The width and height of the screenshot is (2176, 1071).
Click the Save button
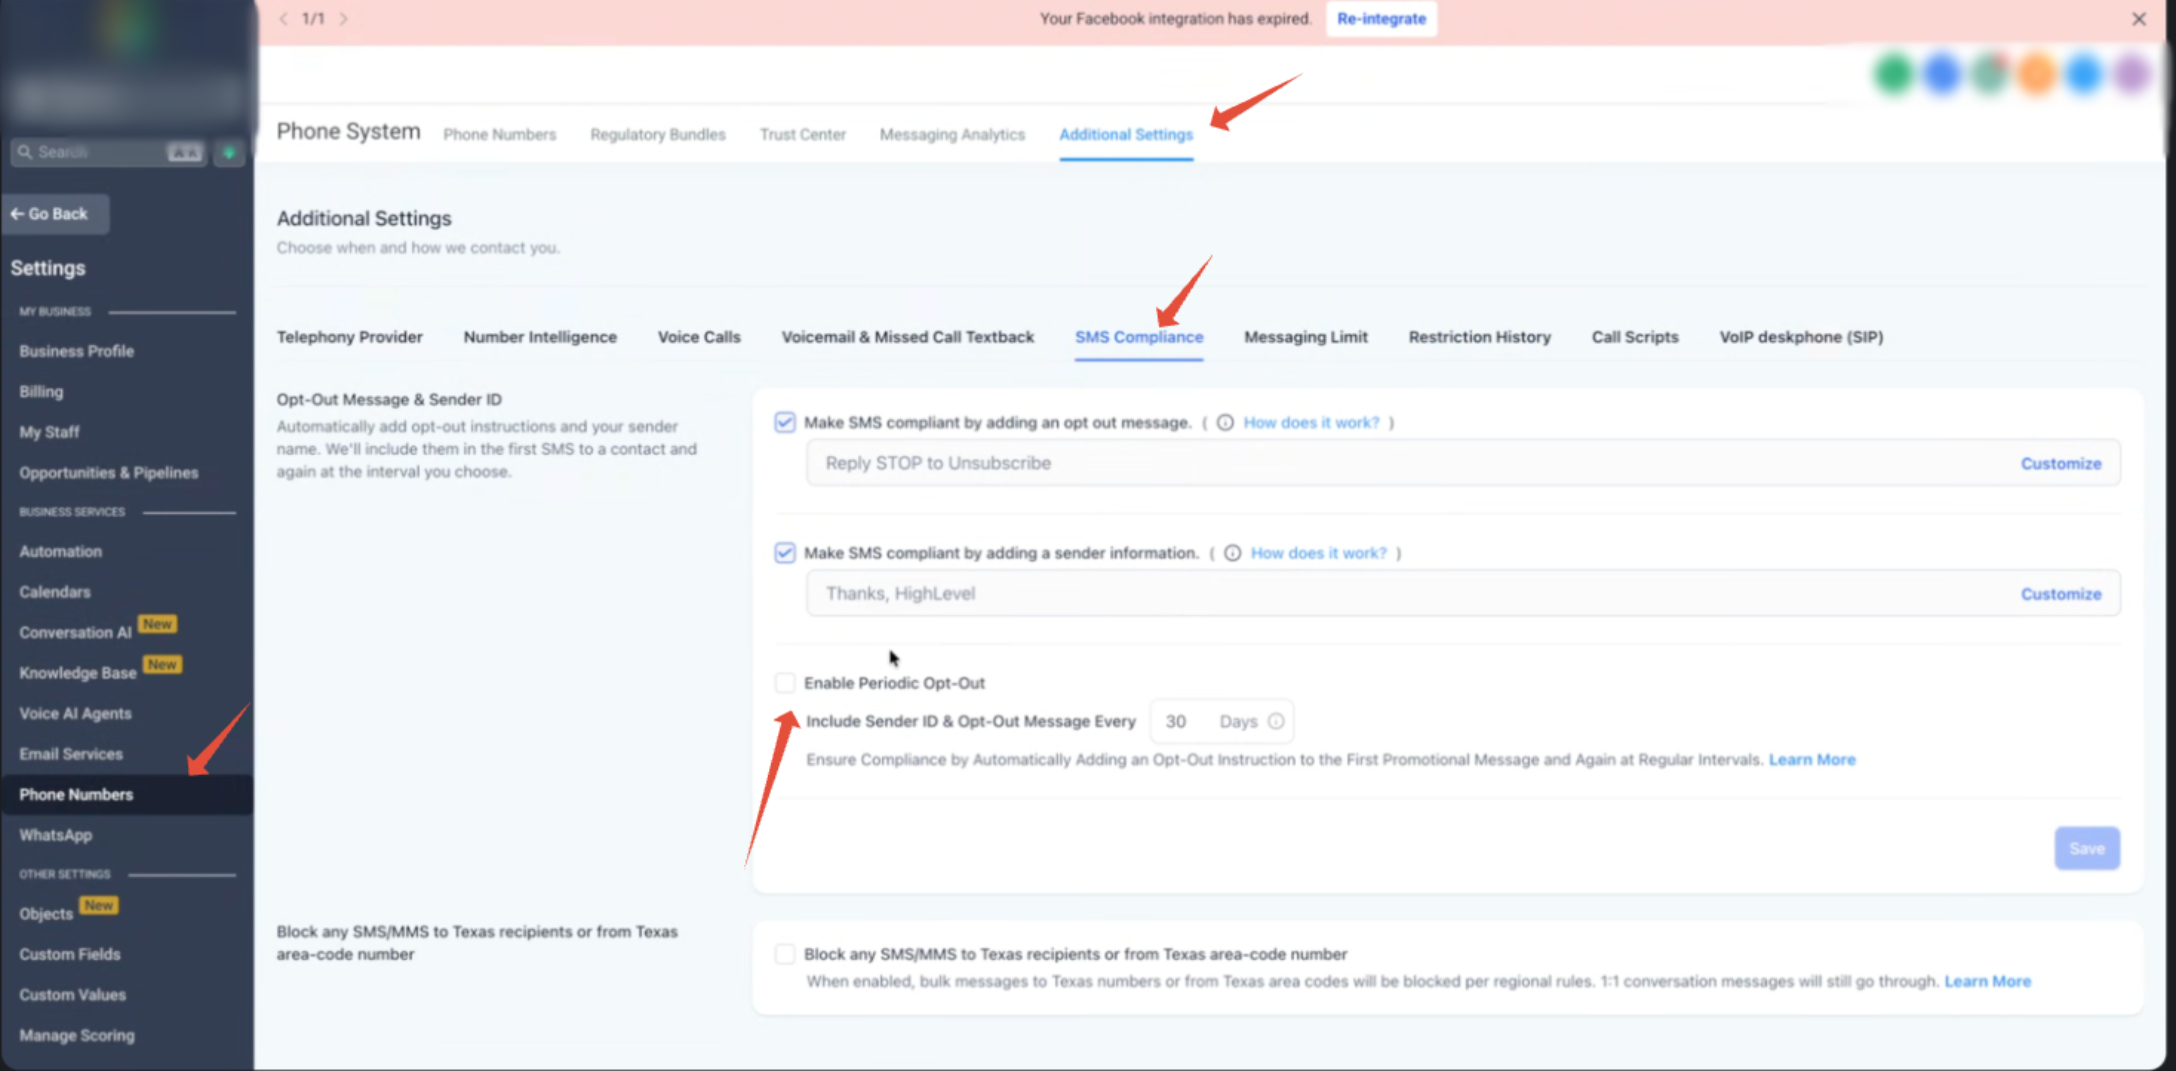(2087, 848)
